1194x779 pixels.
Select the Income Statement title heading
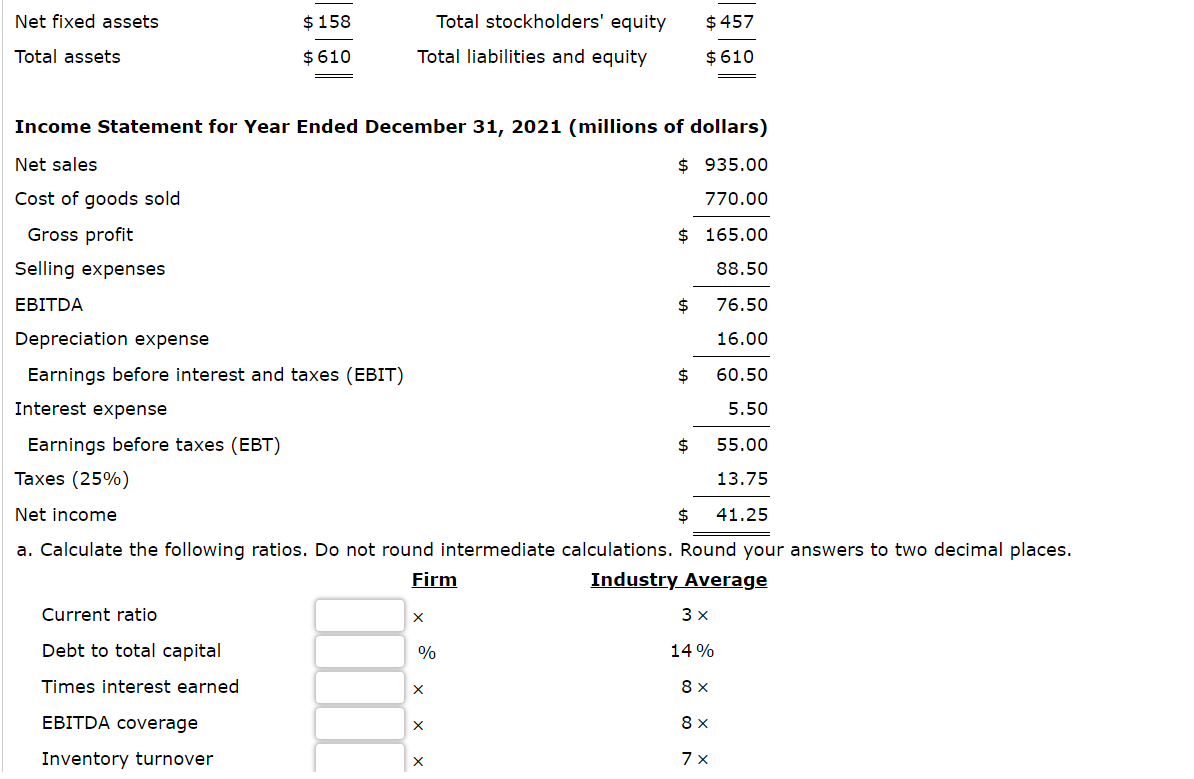[391, 126]
